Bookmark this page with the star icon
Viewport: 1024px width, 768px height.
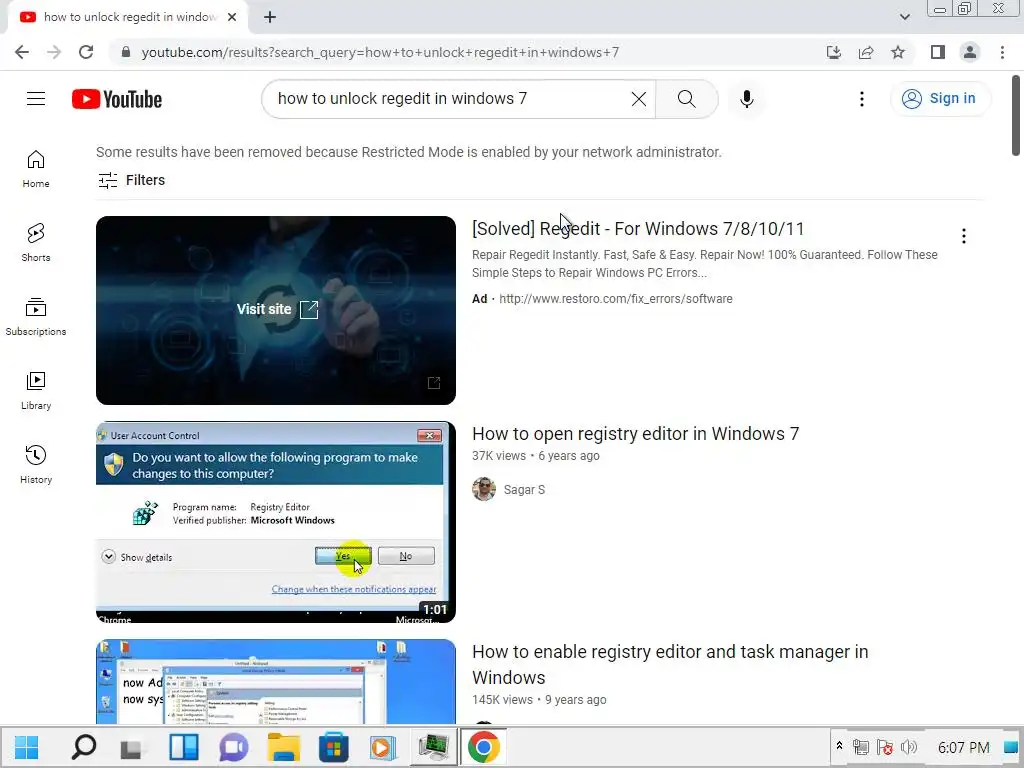click(x=898, y=52)
